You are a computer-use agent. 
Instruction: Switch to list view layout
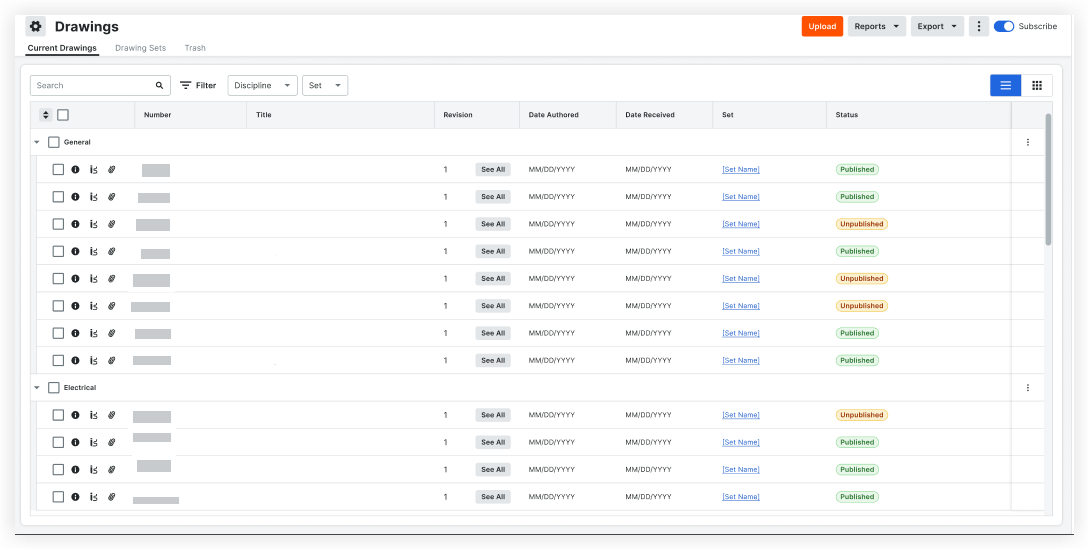click(1006, 85)
